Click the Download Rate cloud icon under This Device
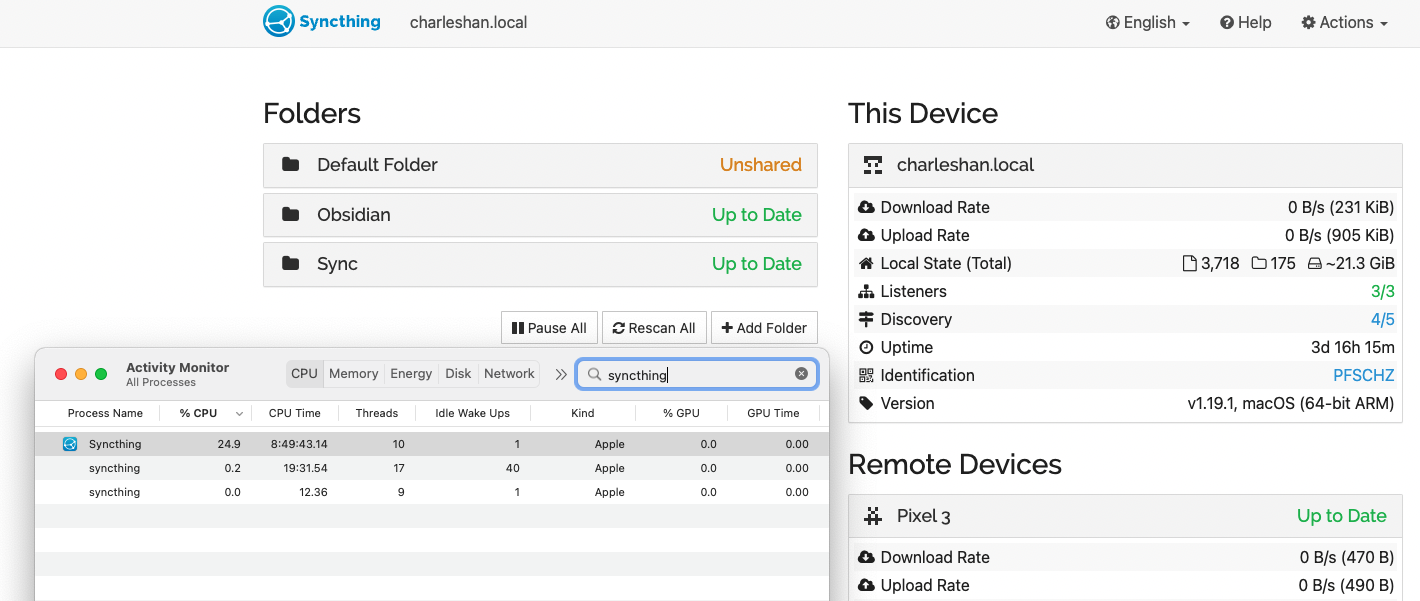Image resolution: width=1420 pixels, height=601 pixels. [866, 208]
